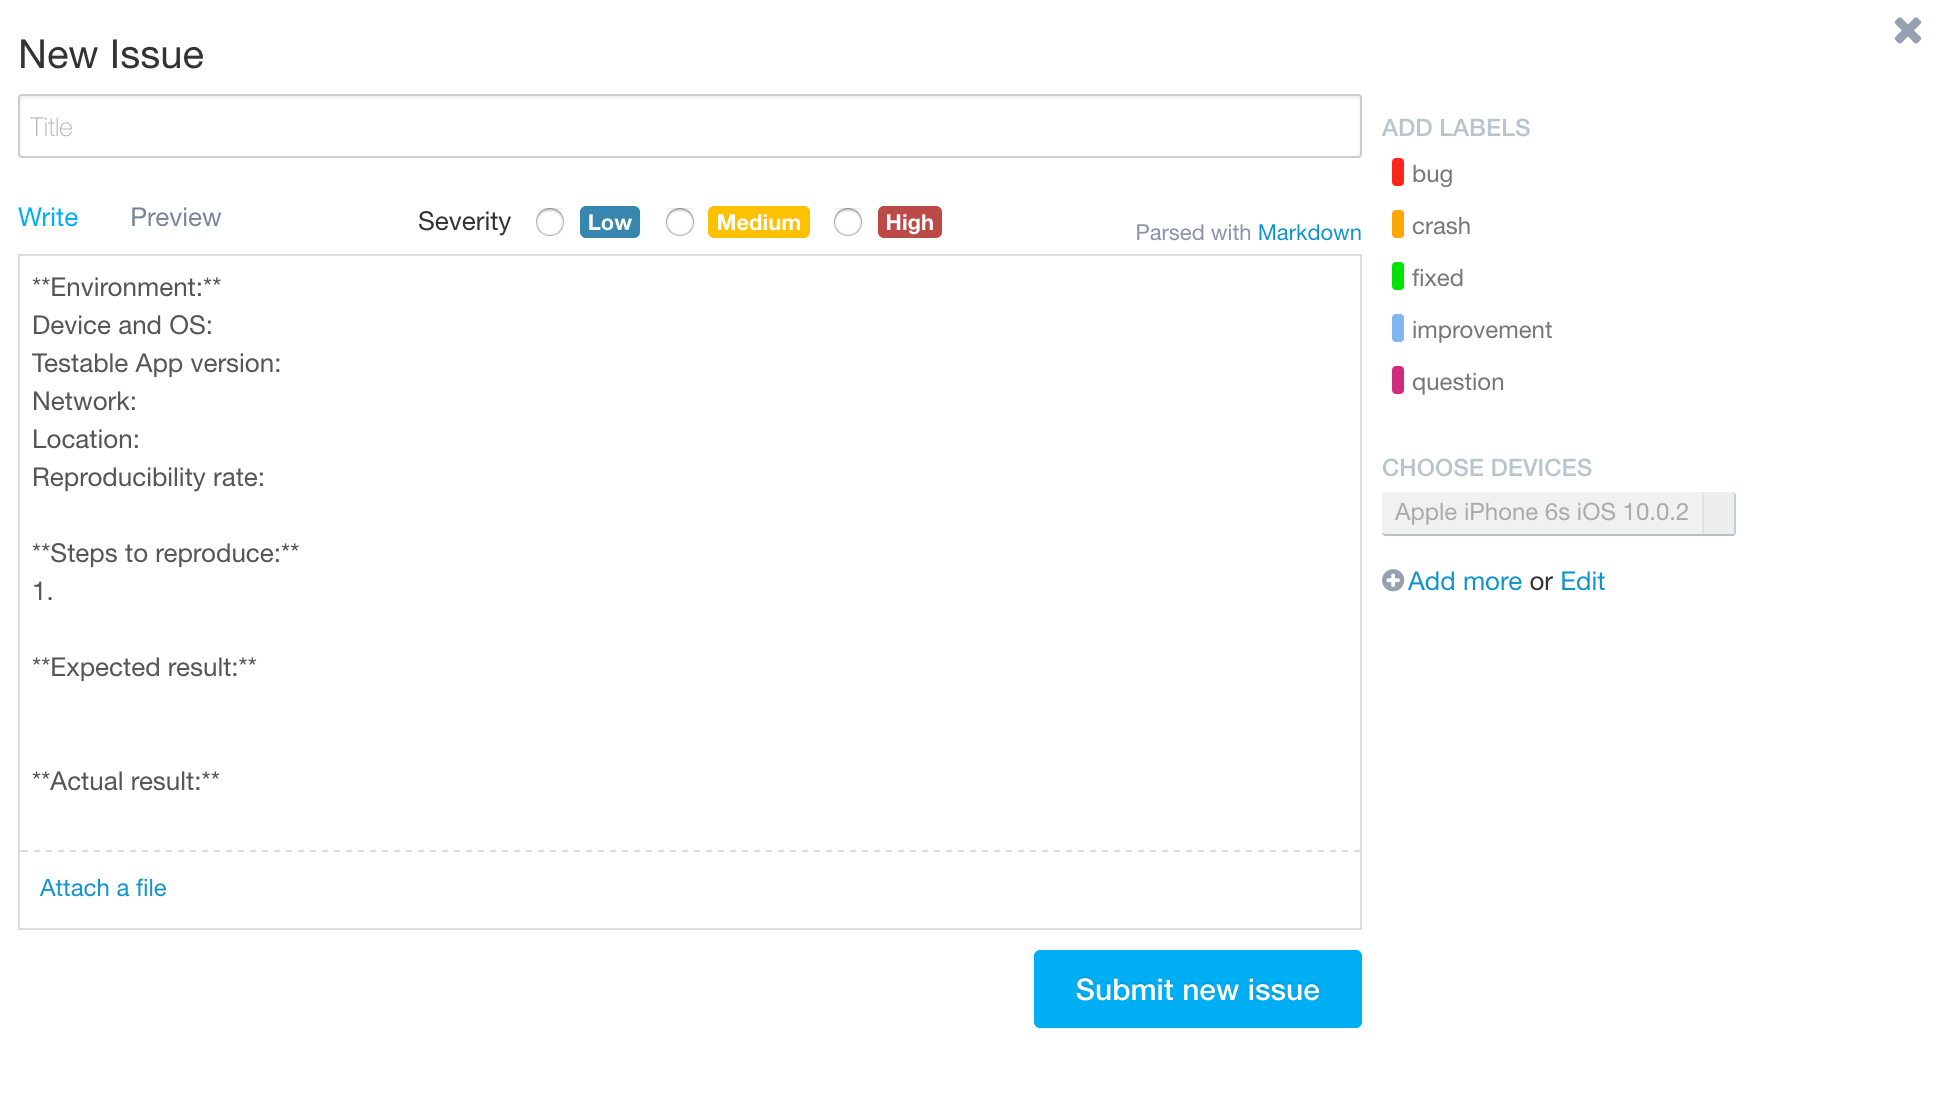Select the Medium severity radio button
The image size is (1938, 1103).
(679, 222)
